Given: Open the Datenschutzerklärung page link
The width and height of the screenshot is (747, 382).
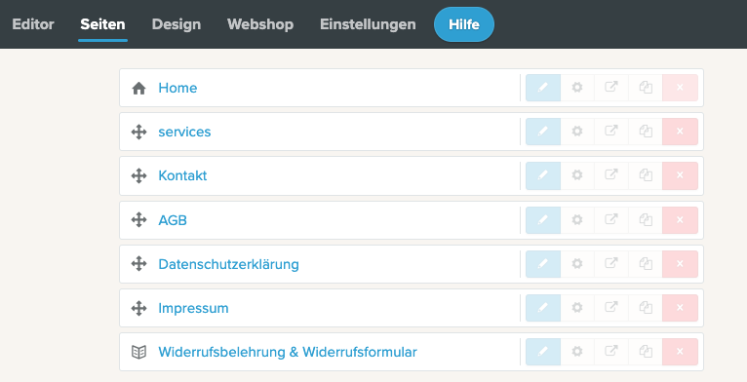Looking at the screenshot, I should pos(229,264).
